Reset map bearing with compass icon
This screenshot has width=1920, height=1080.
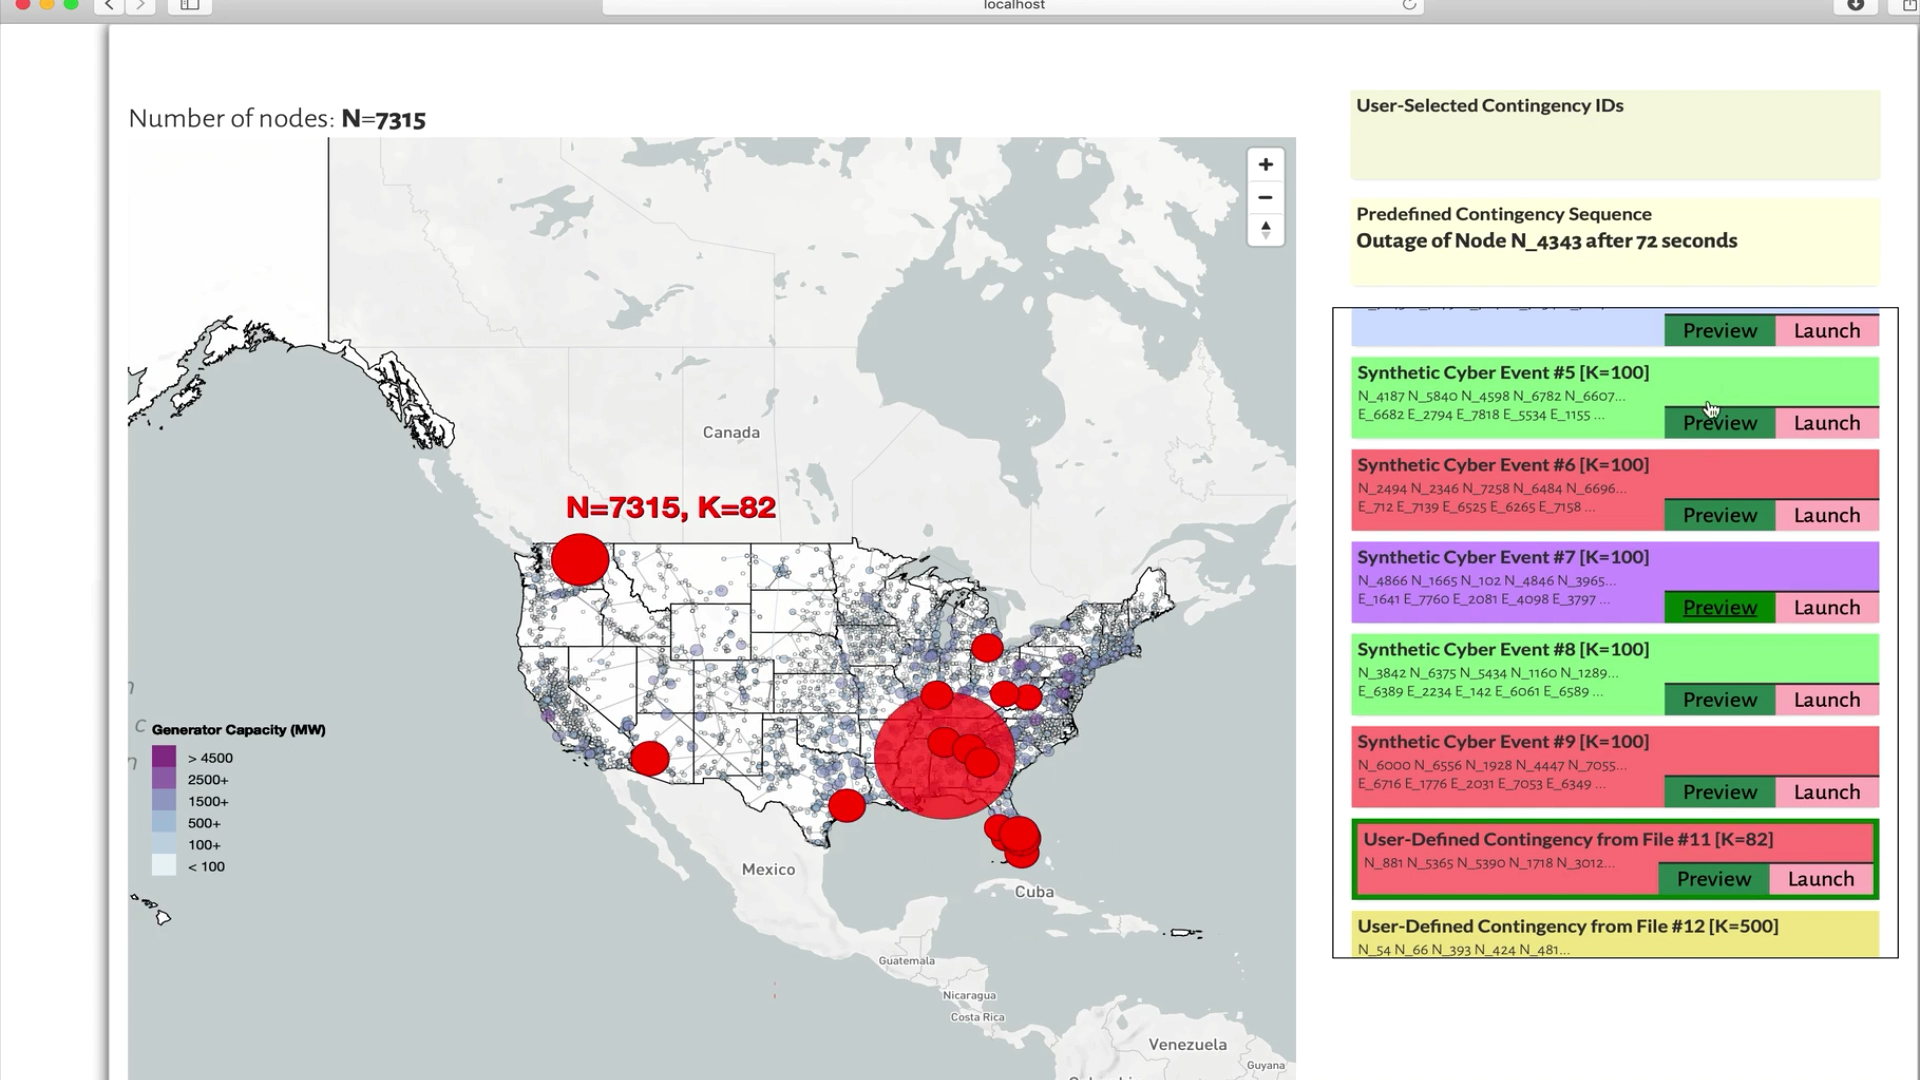pos(1265,230)
